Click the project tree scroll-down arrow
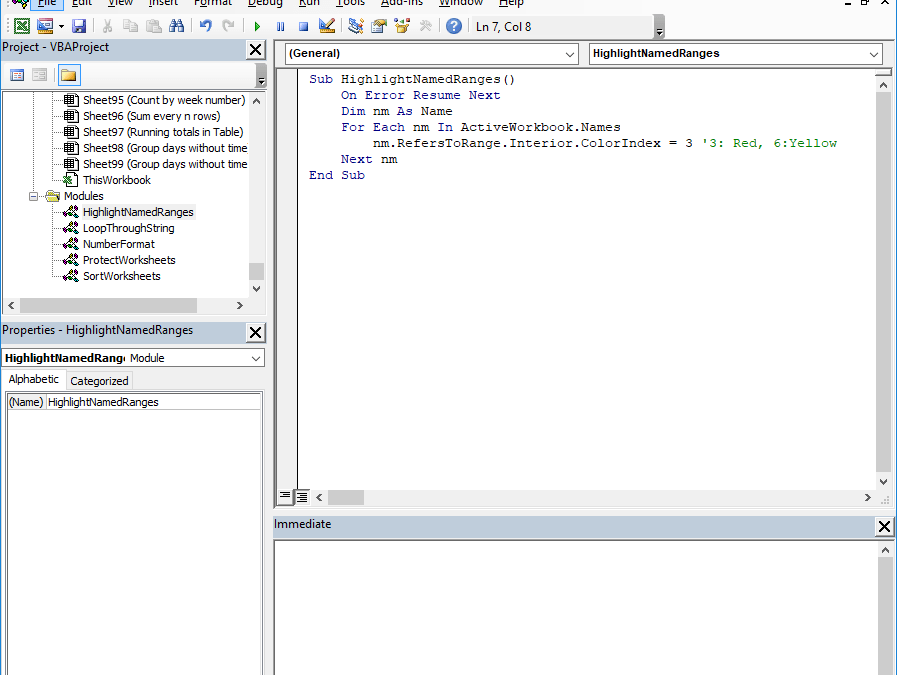Screen dimensions: 897x675 256,288
